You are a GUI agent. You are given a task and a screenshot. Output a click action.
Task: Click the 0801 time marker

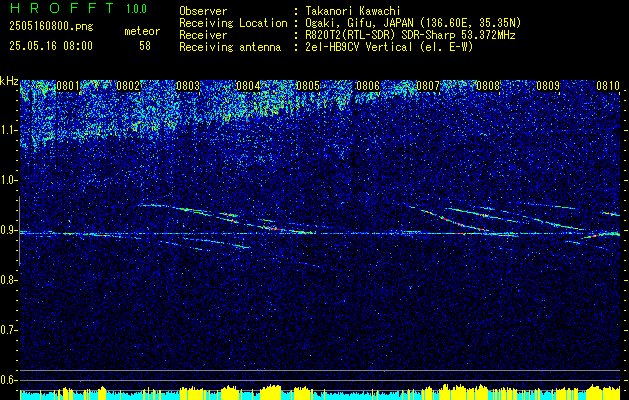(x=68, y=86)
